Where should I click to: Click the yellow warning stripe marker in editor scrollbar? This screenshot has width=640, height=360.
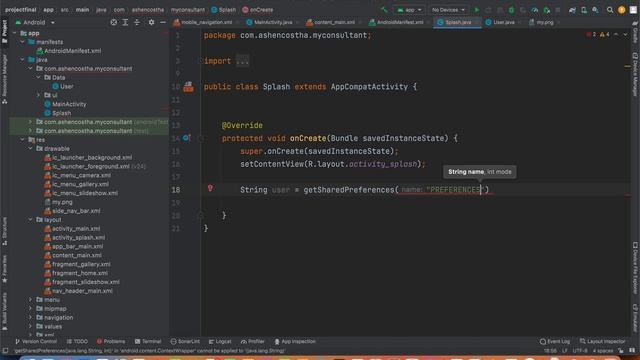tap(627, 67)
